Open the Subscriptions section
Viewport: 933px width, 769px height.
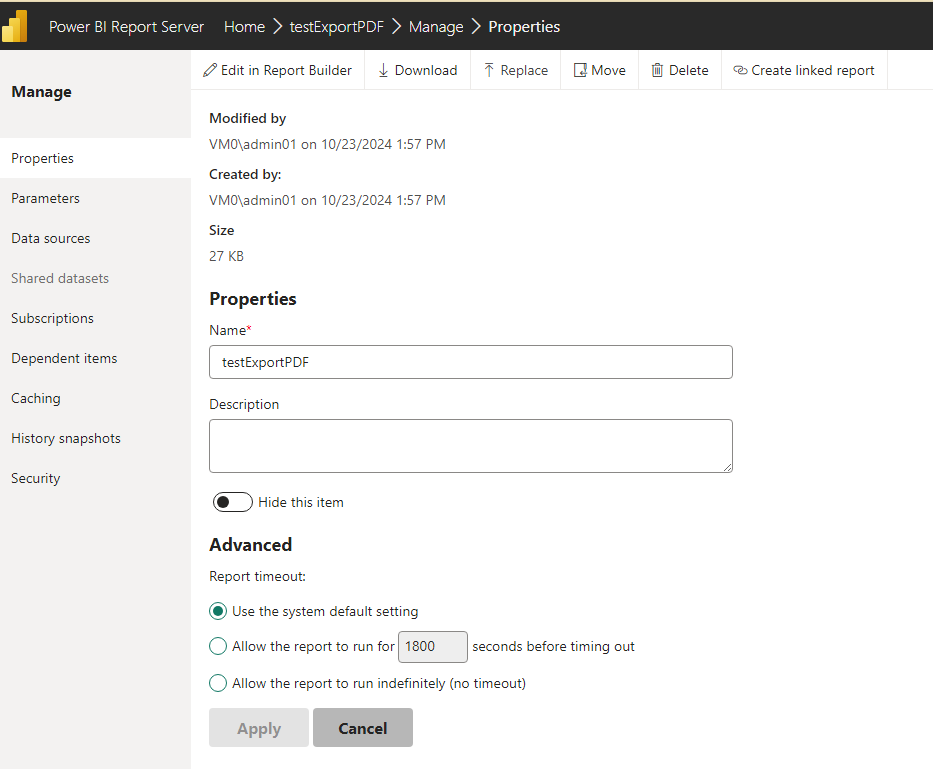95,318
